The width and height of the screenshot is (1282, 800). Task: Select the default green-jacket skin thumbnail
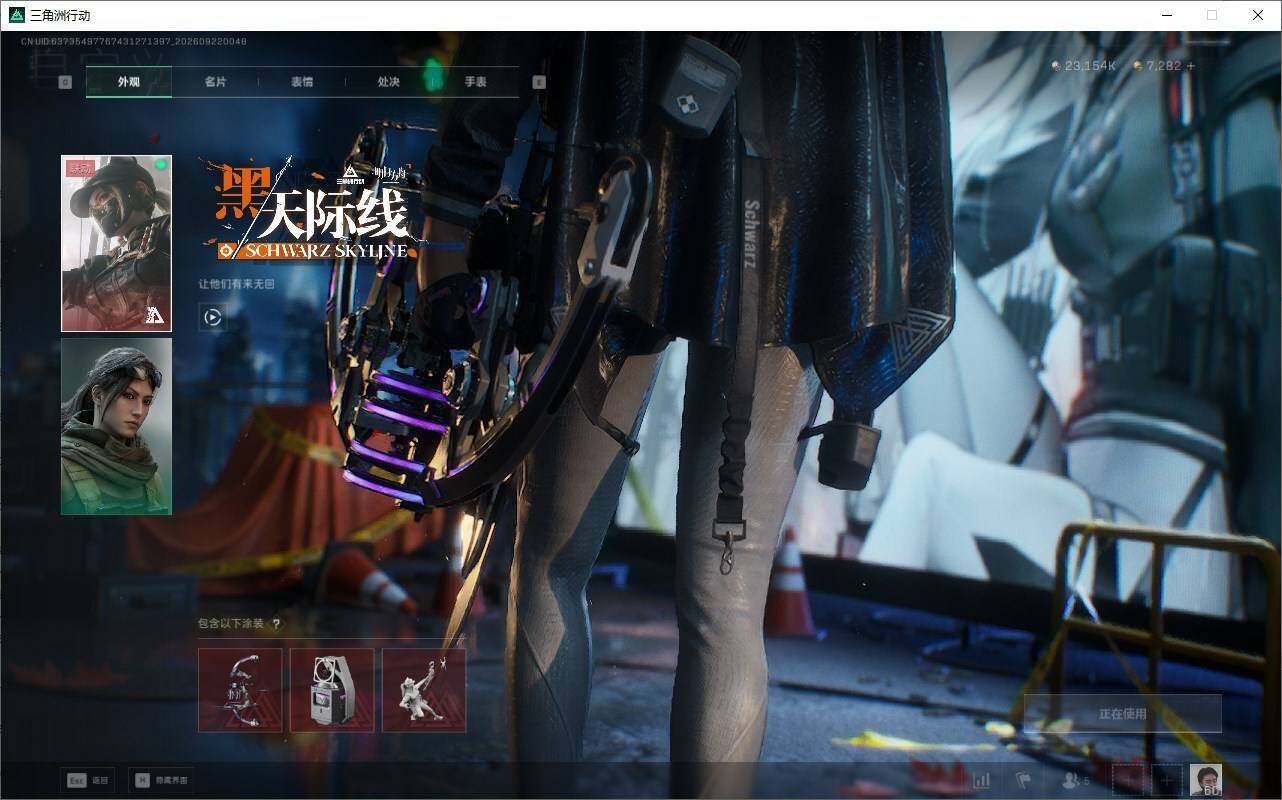click(x=116, y=426)
